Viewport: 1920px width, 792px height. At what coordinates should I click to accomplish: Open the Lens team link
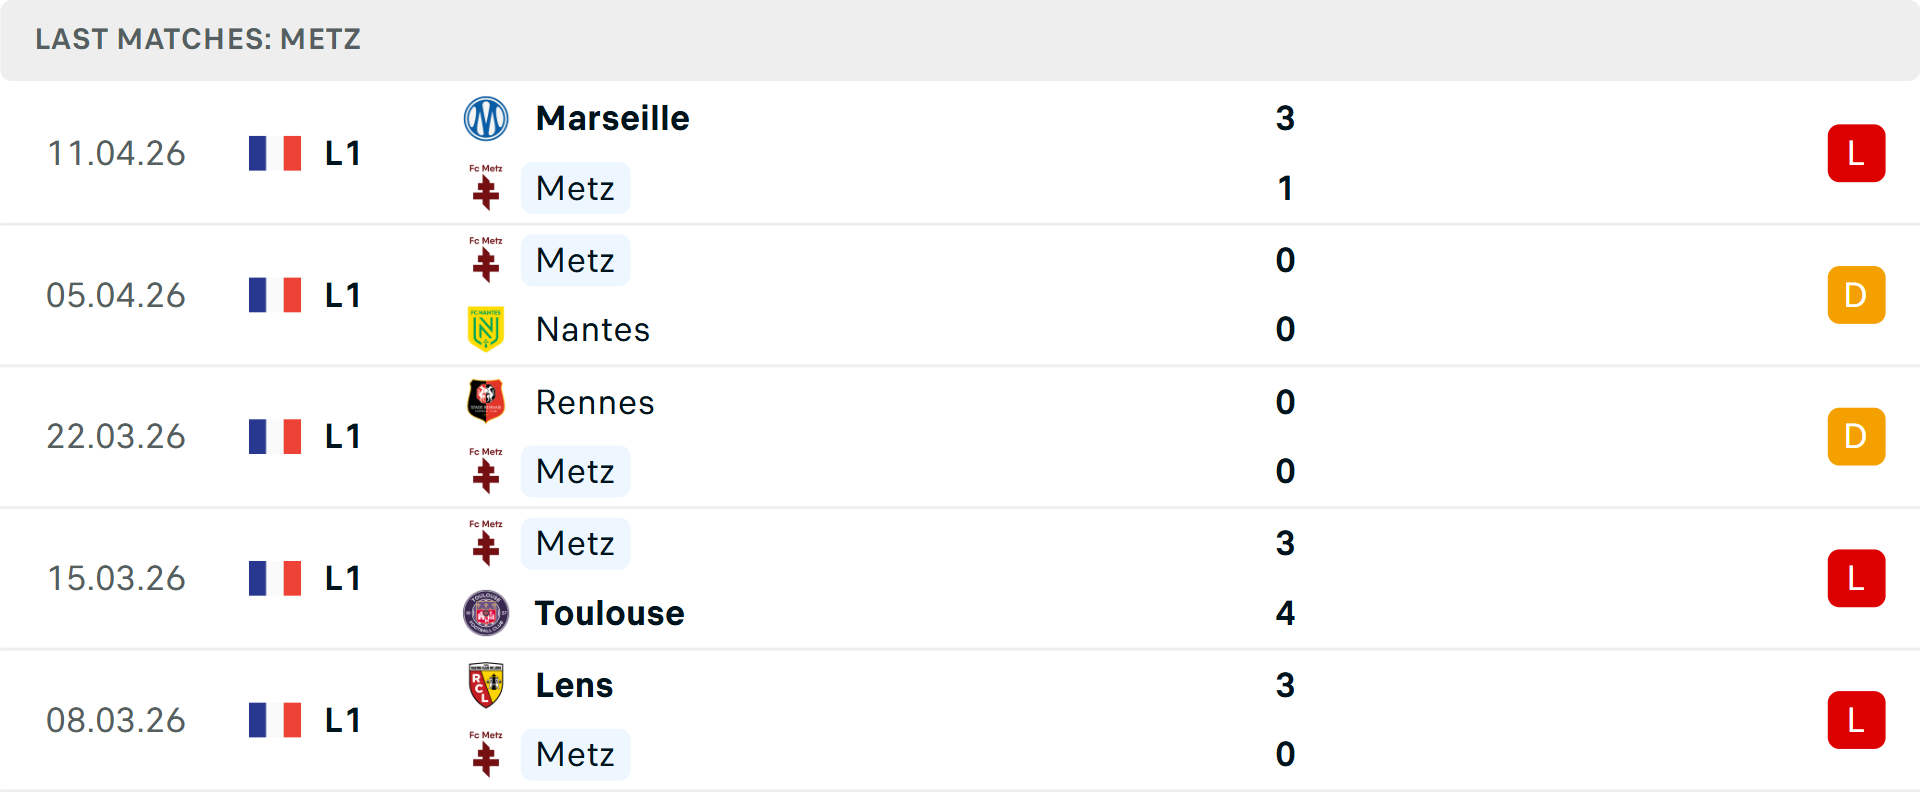tap(574, 685)
